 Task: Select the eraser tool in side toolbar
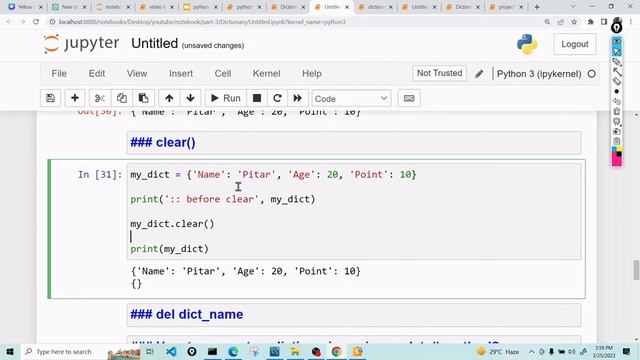click(617, 82)
